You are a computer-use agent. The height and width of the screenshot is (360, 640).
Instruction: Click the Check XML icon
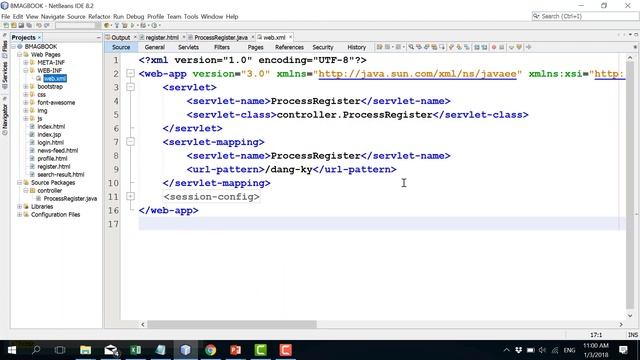click(511, 47)
